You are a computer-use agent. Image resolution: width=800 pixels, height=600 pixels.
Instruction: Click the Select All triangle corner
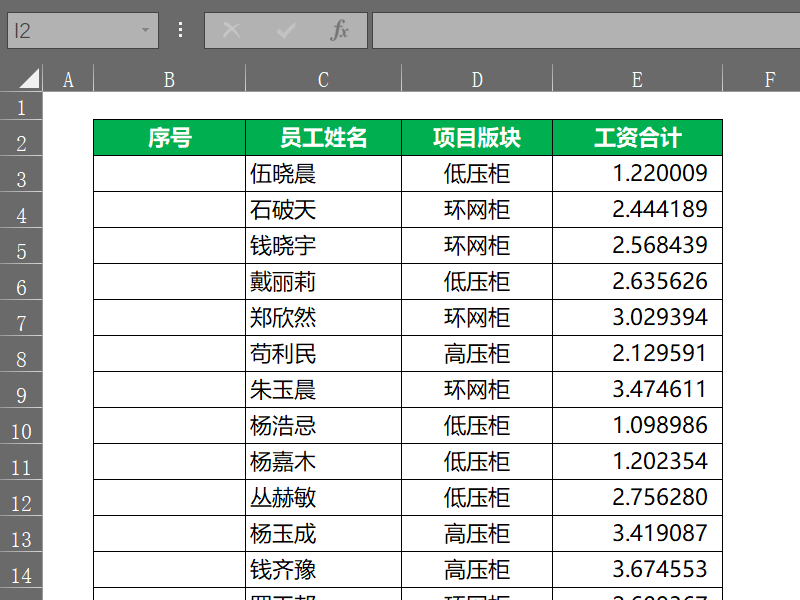coord(29,79)
